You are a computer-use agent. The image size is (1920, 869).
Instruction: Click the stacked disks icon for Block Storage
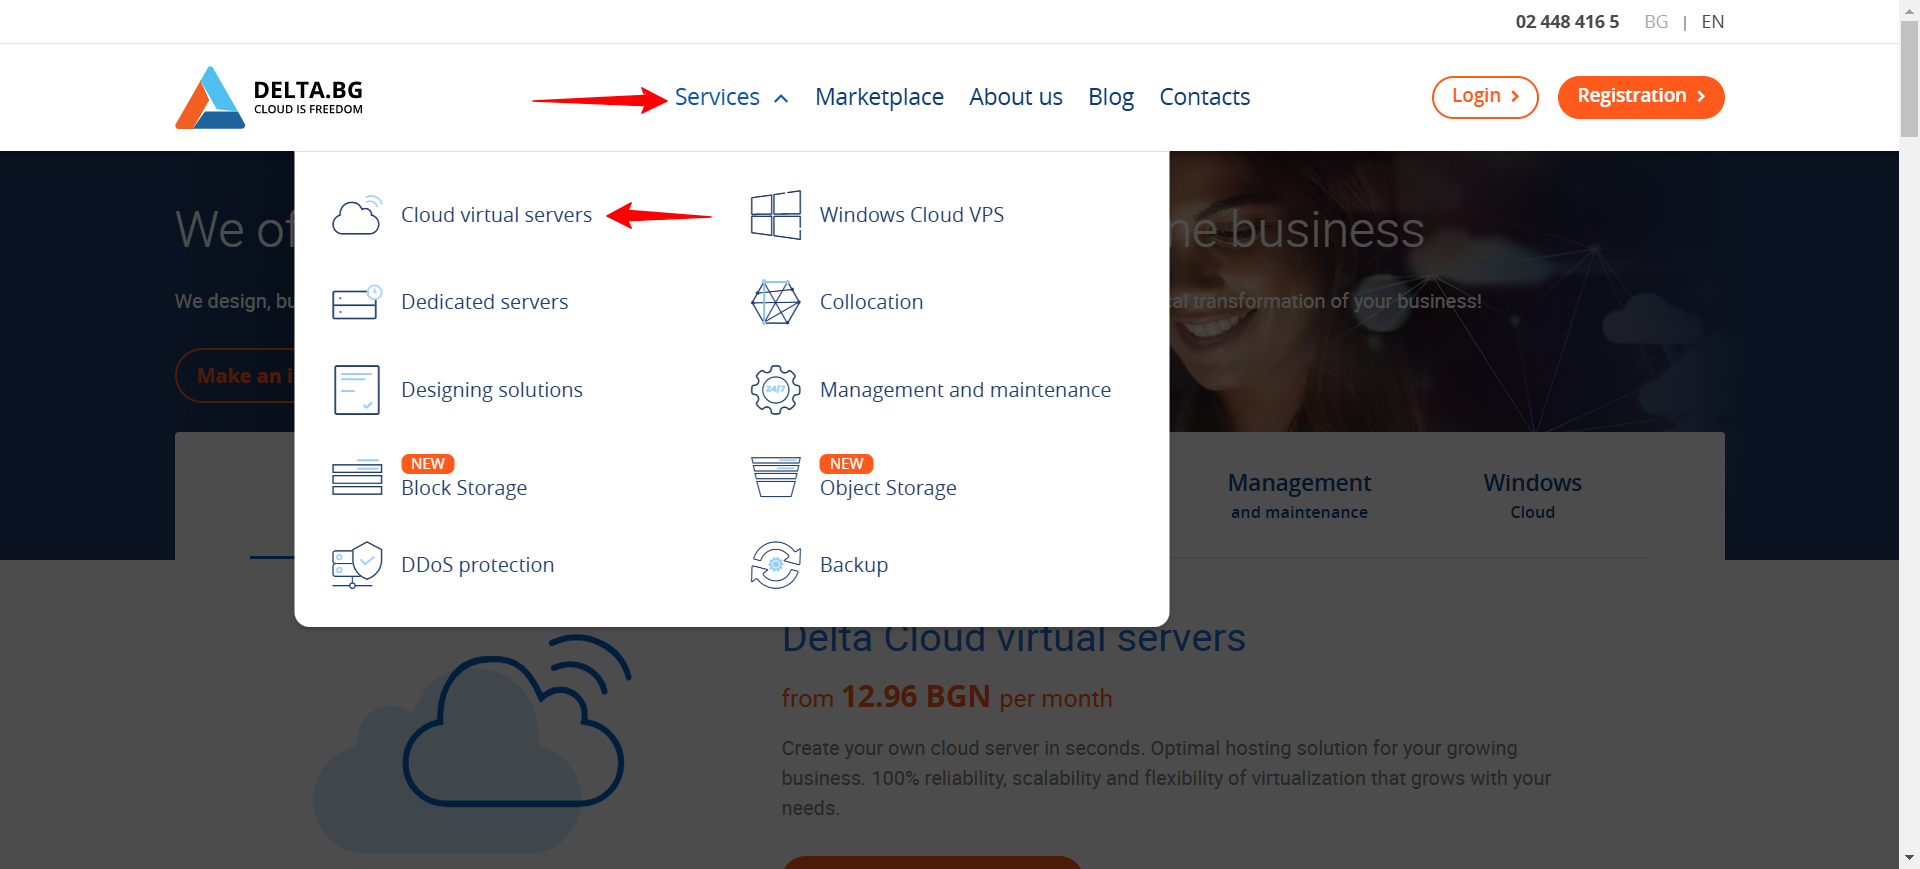coord(357,478)
